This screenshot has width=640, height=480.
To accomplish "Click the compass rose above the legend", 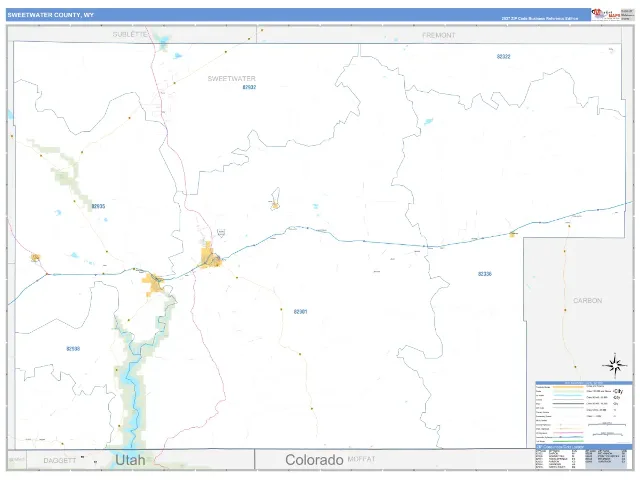I will (614, 364).
